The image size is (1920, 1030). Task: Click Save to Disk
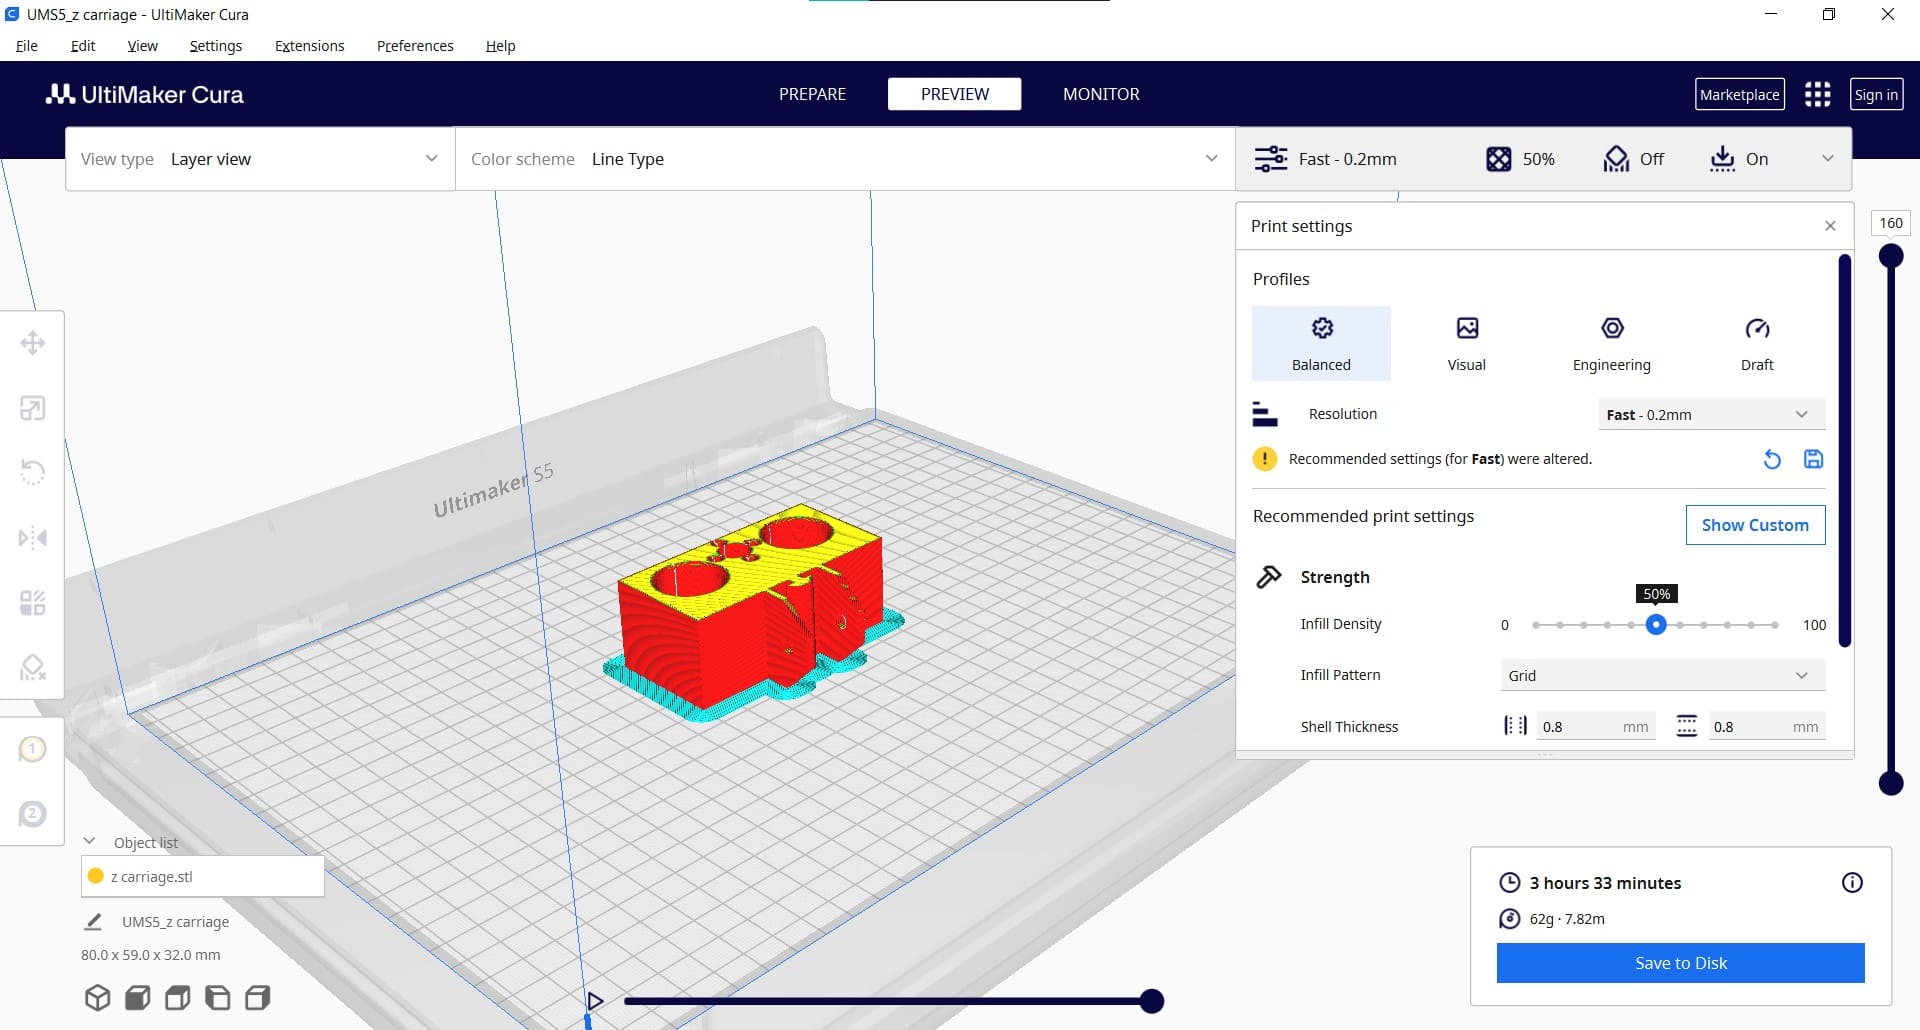coord(1680,963)
